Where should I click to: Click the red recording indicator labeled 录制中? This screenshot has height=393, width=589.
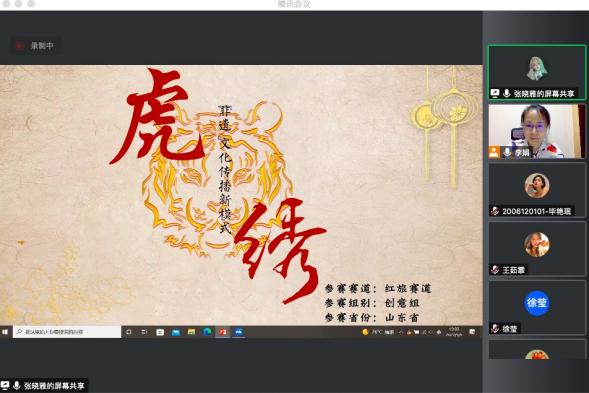tap(36, 46)
